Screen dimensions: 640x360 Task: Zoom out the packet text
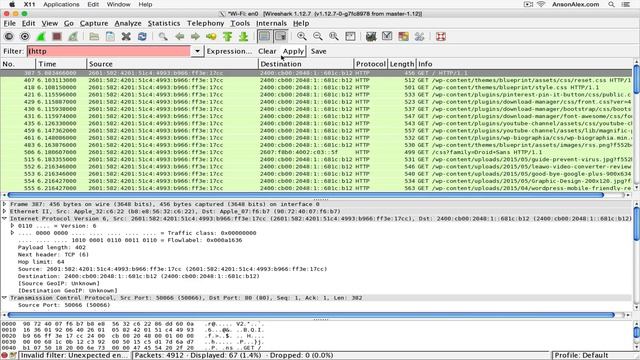pos(318,37)
